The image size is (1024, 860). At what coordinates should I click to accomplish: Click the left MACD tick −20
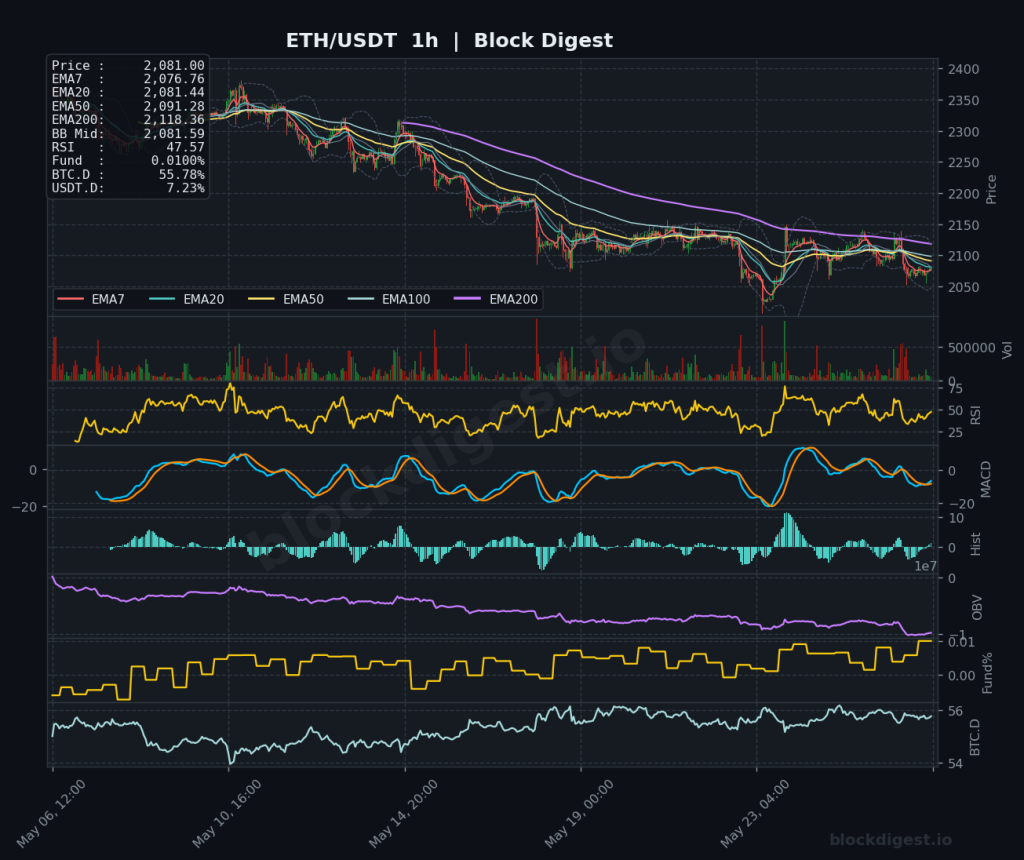pyautogui.click(x=24, y=507)
